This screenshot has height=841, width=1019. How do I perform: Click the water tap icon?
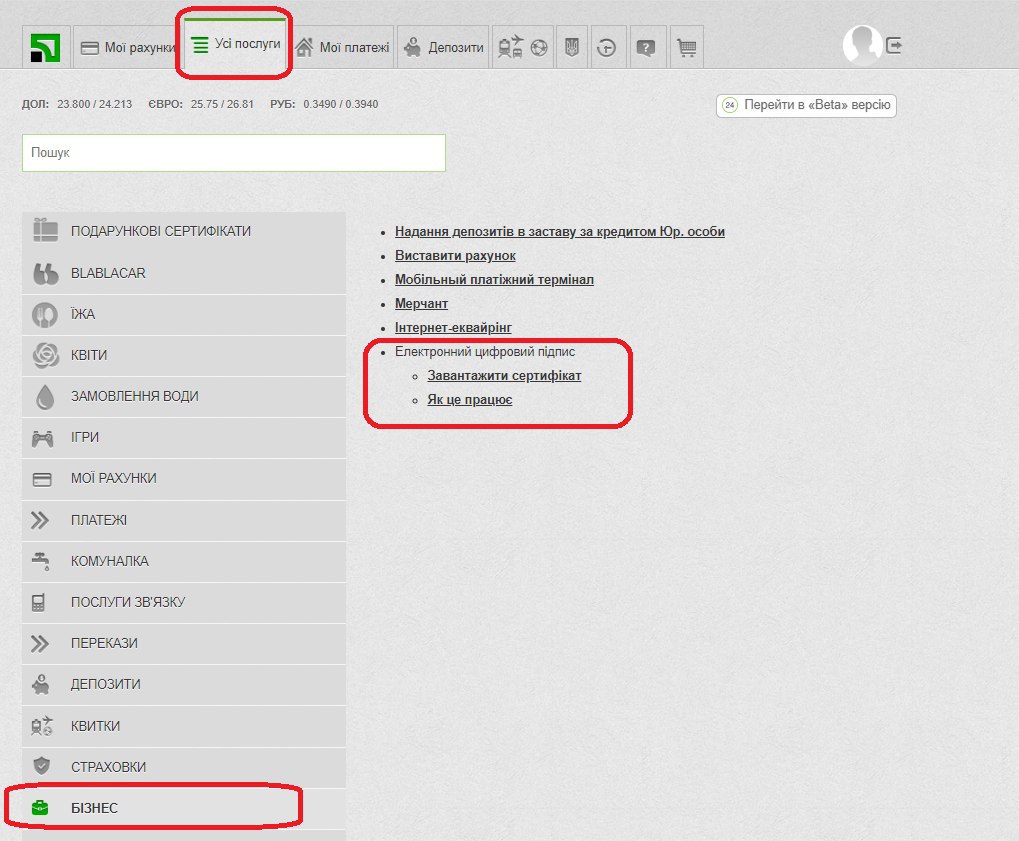point(41,561)
